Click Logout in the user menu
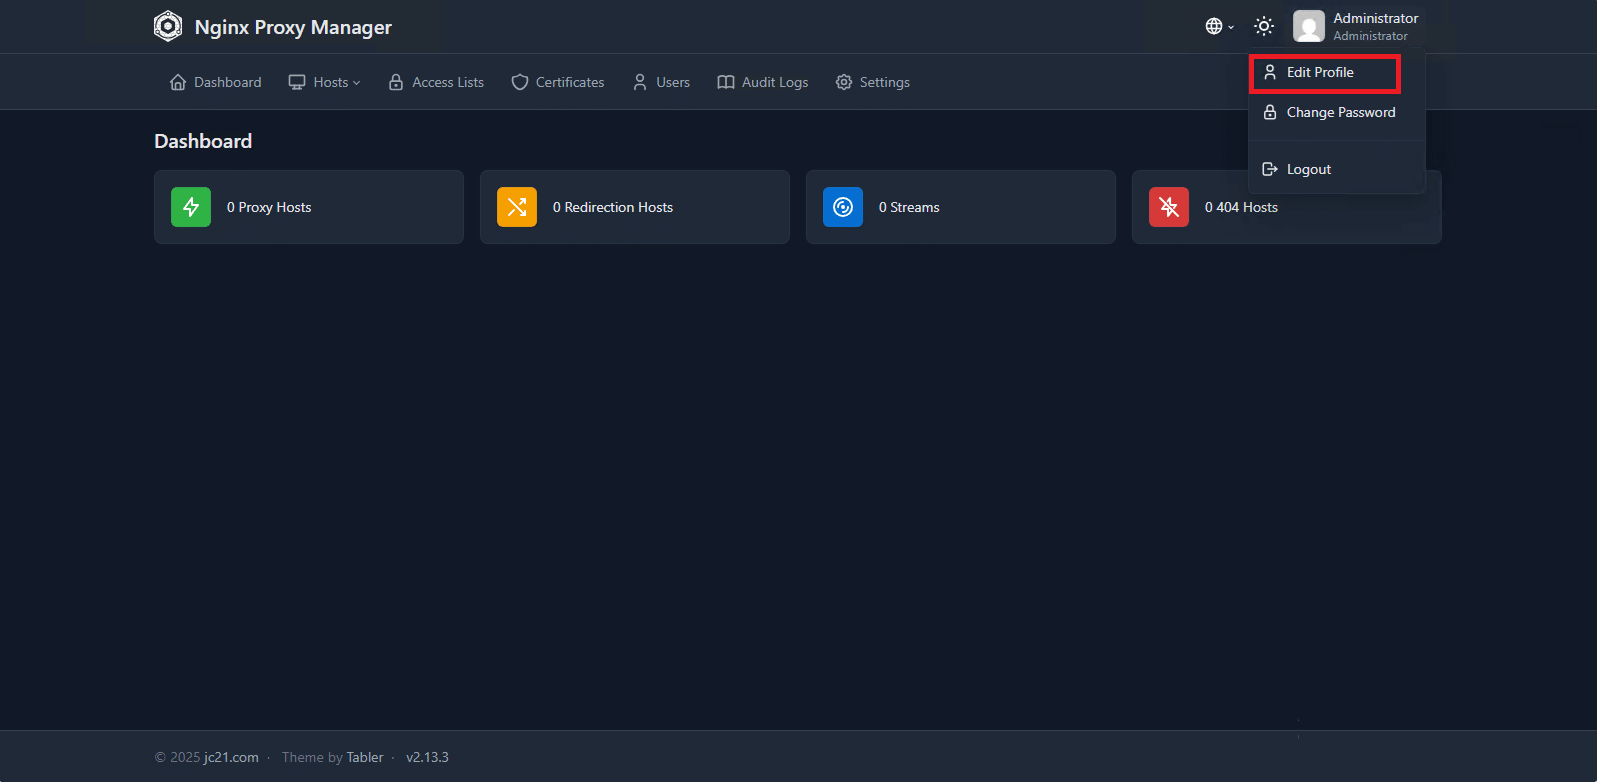The height and width of the screenshot is (782, 1597). pyautogui.click(x=1308, y=169)
